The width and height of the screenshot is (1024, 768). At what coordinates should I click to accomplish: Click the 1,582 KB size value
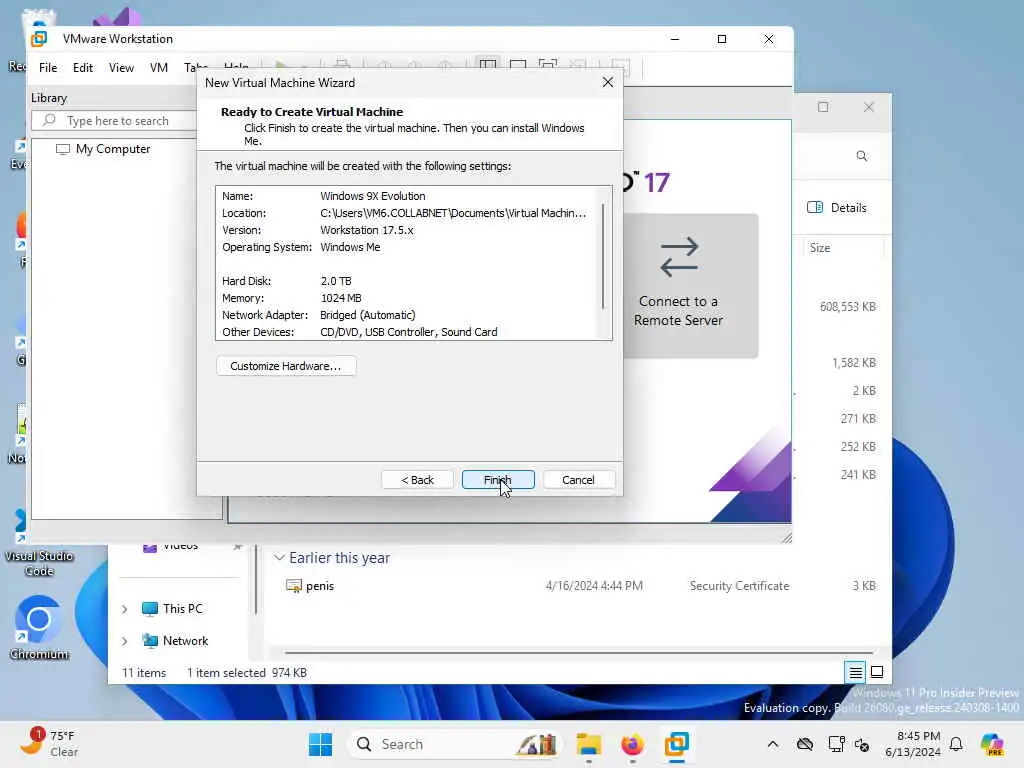point(854,363)
